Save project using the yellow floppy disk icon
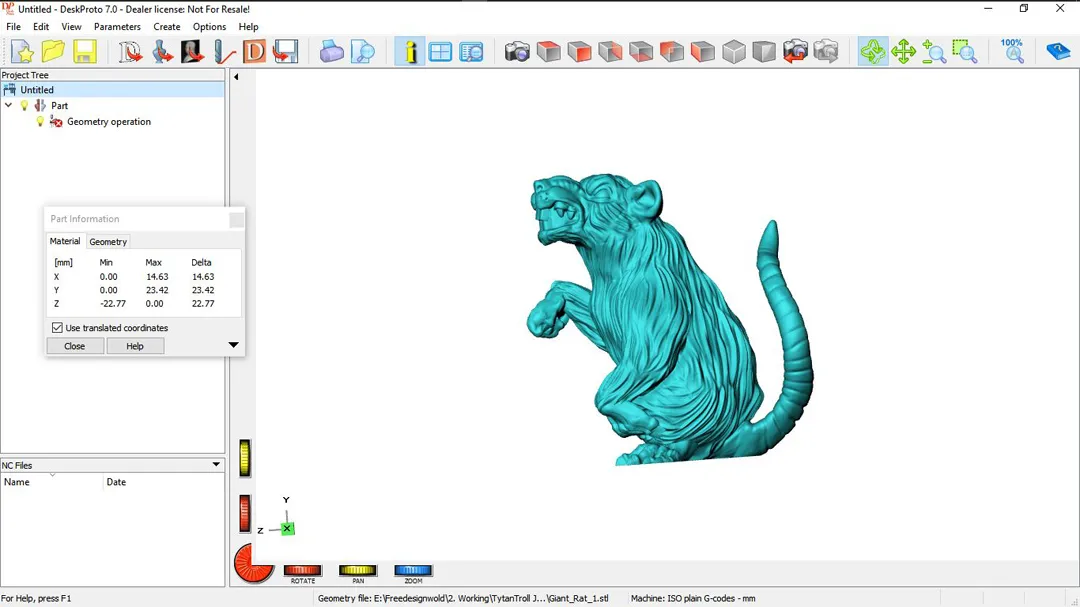Viewport: 1080px width, 607px height. (x=84, y=52)
